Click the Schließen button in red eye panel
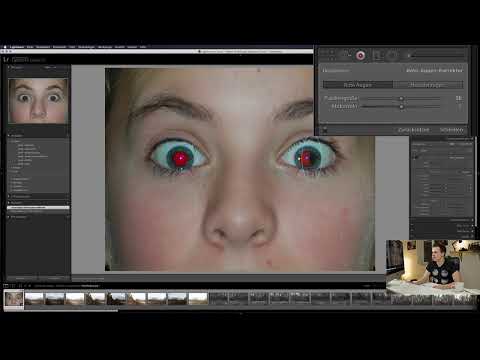This screenshot has width=480, height=360. tap(452, 130)
